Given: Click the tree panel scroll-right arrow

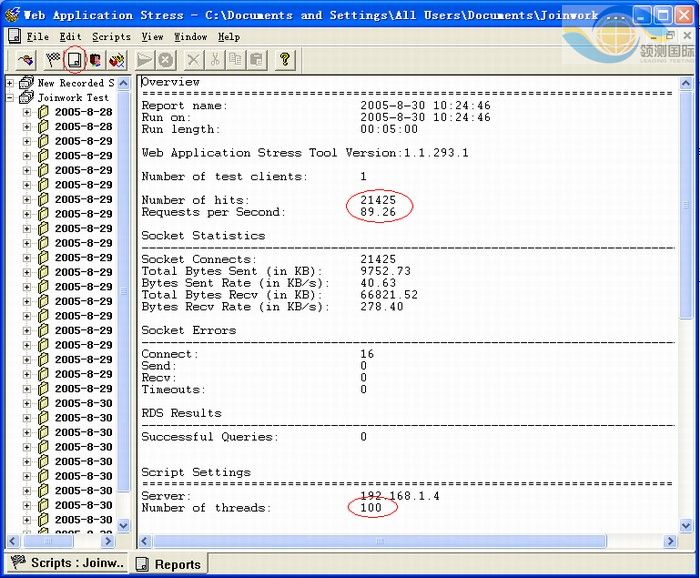Looking at the screenshot, I should (x=108, y=541).
